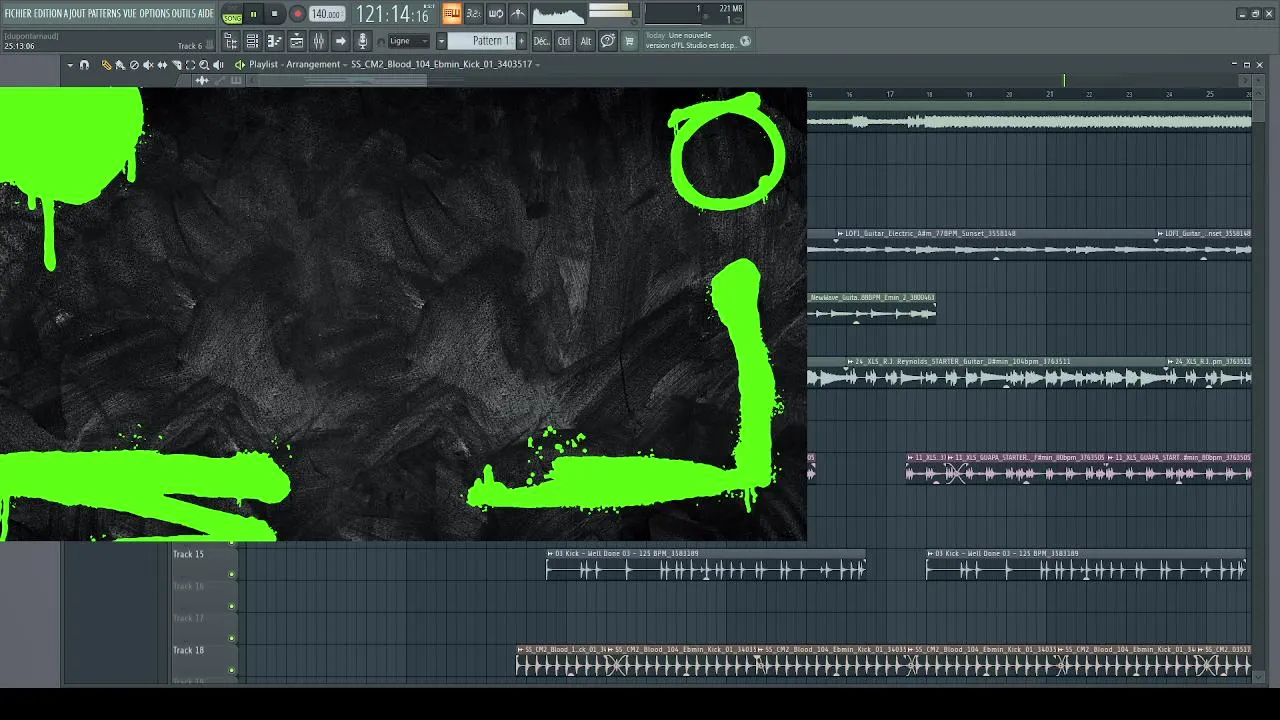
Task: Click the circular icon right of the Alt button
Action: [x=607, y=41]
